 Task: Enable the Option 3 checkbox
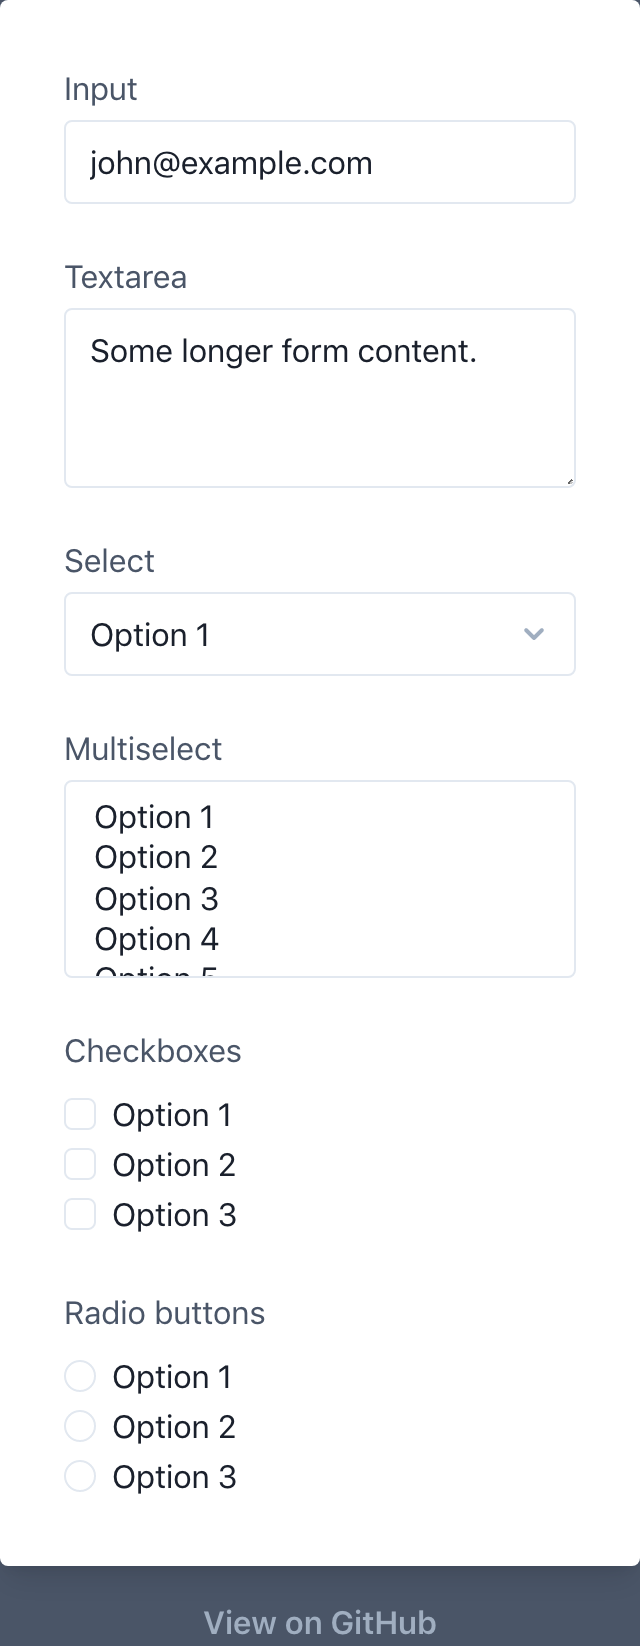(x=80, y=1214)
